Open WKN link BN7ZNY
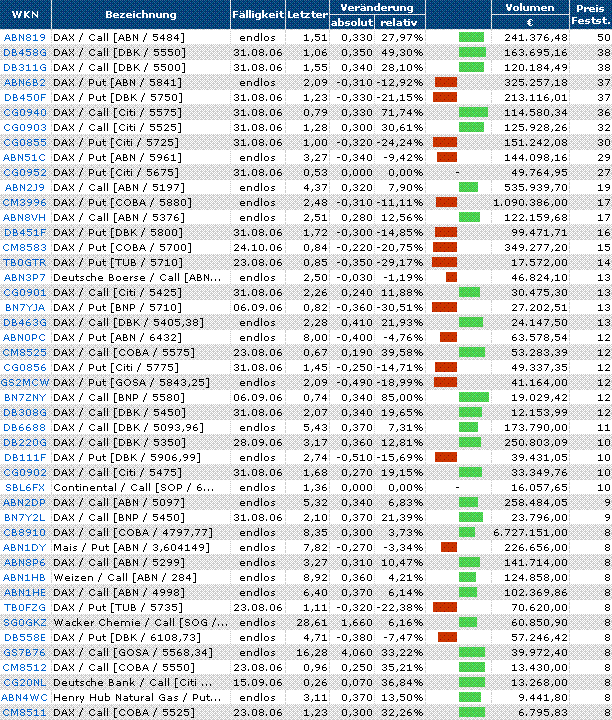The height and width of the screenshot is (720, 612). pos(25,397)
